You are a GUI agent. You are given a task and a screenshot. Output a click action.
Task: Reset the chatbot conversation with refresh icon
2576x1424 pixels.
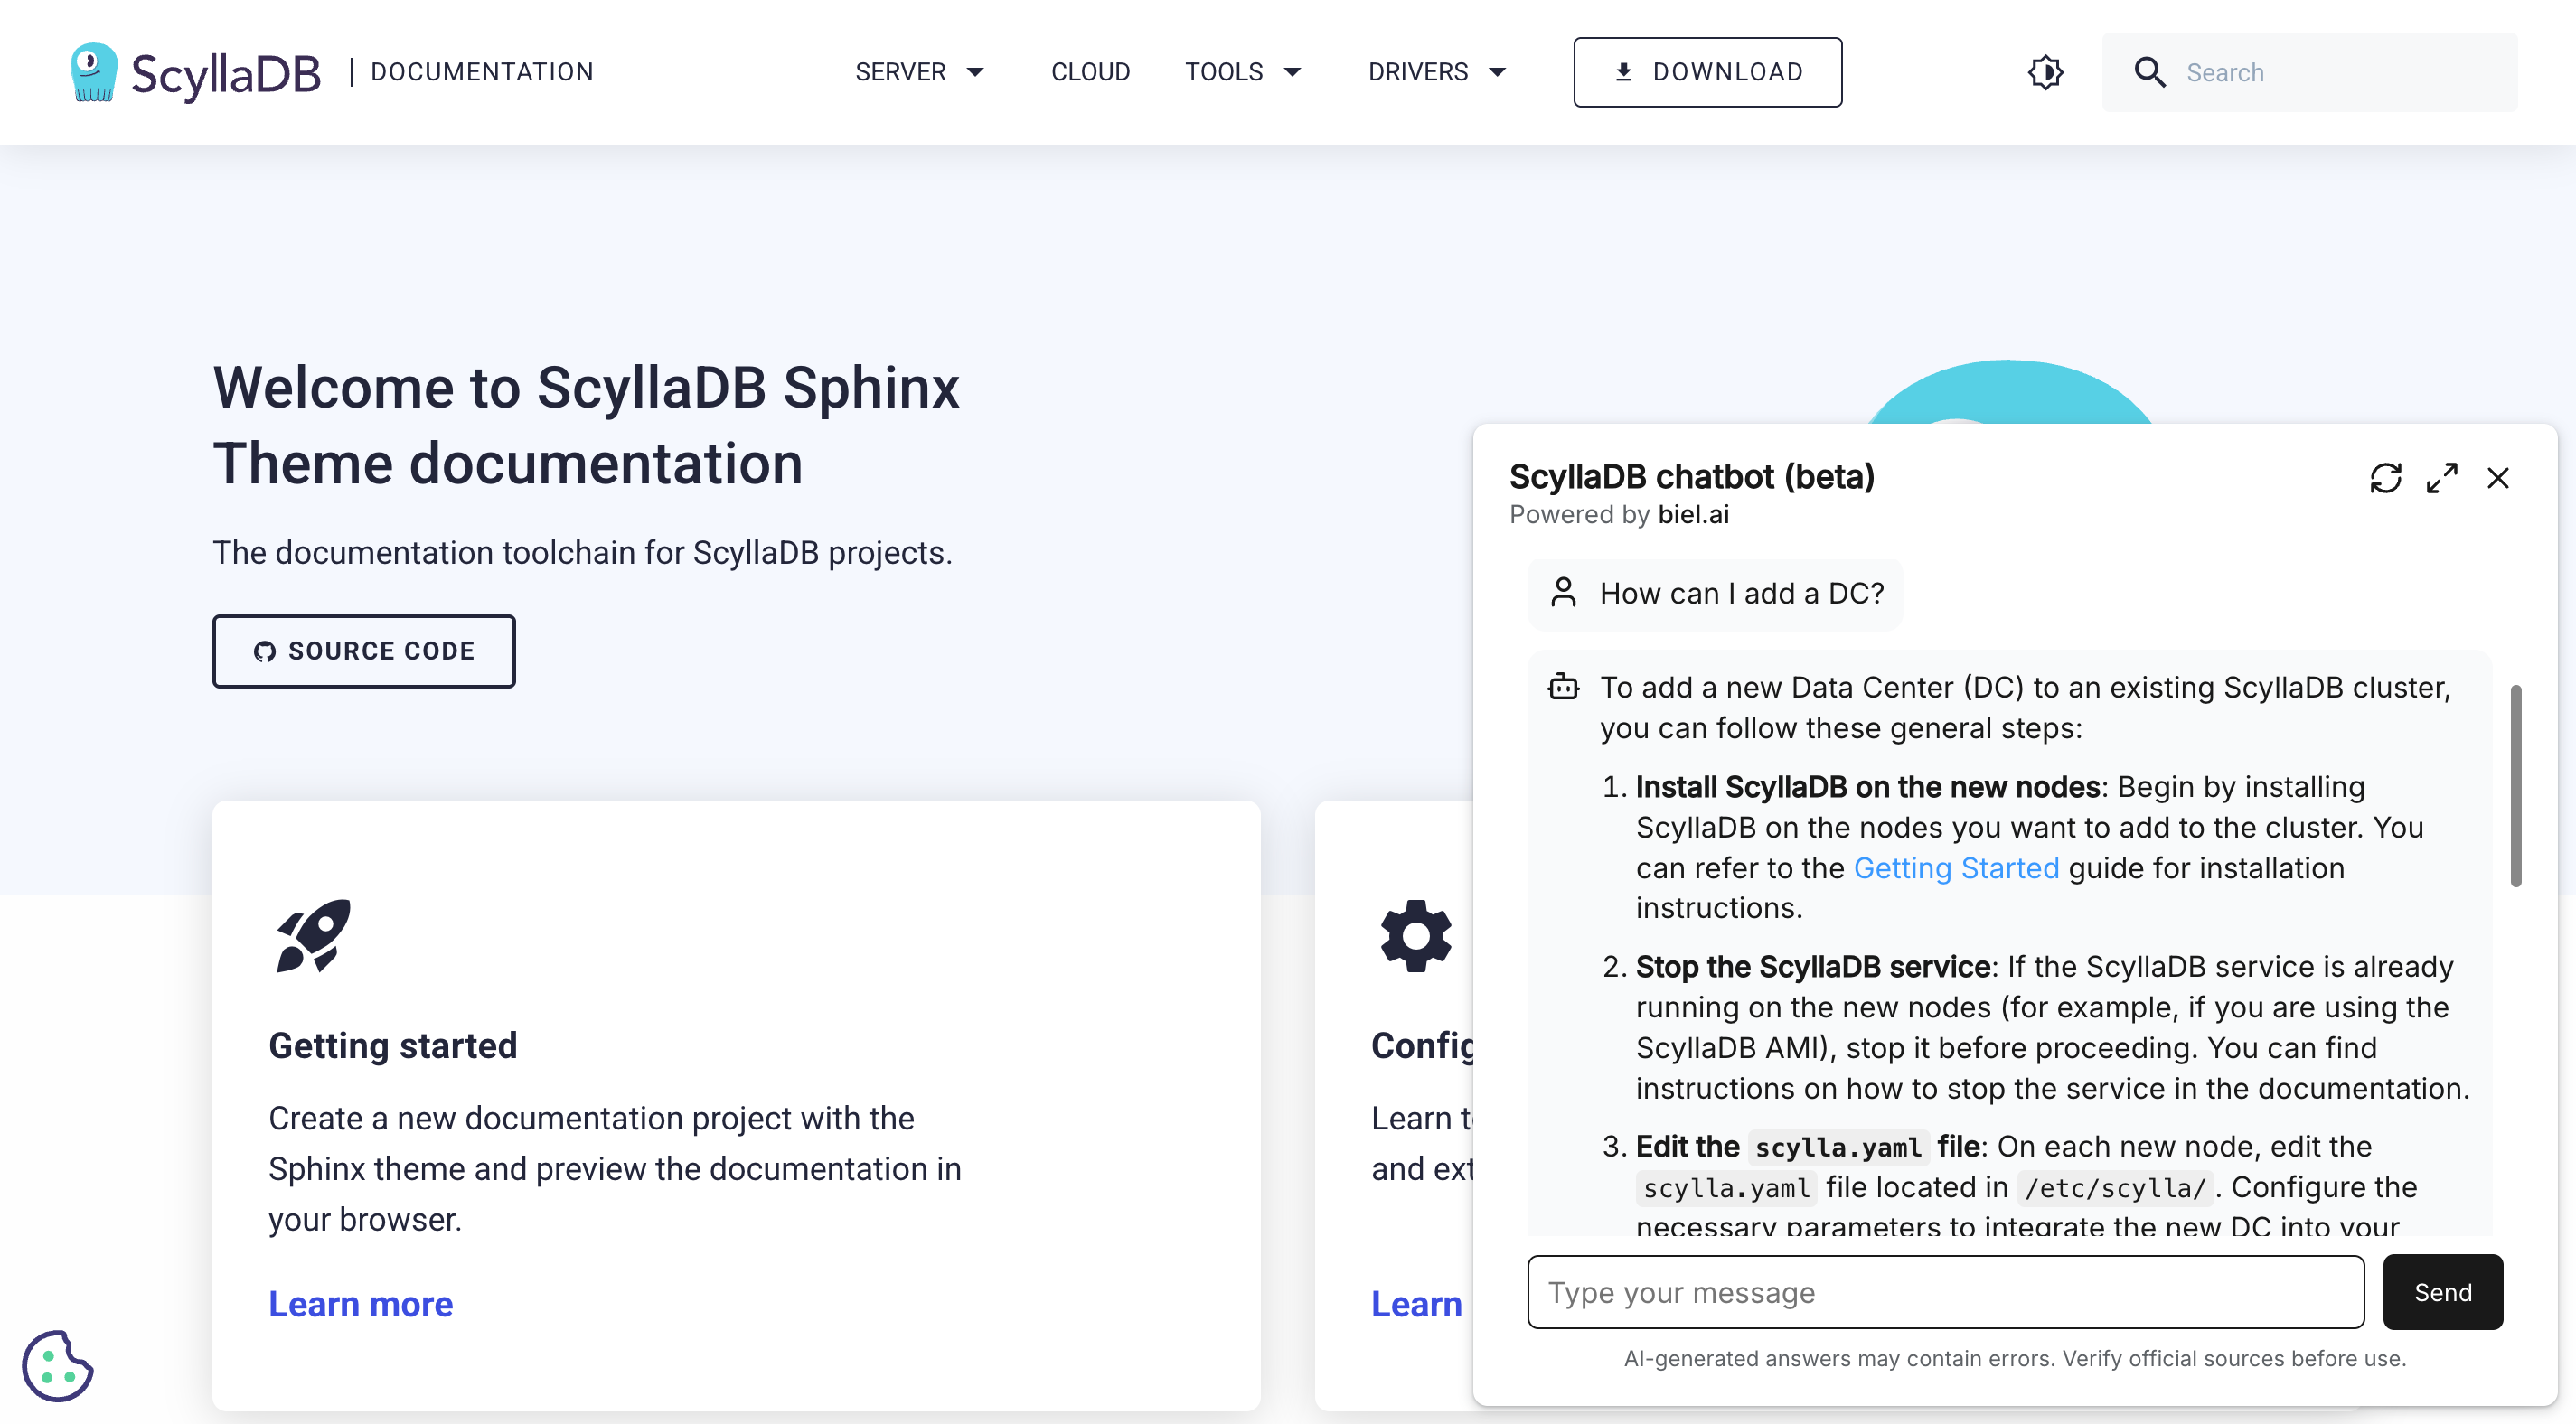point(2385,478)
